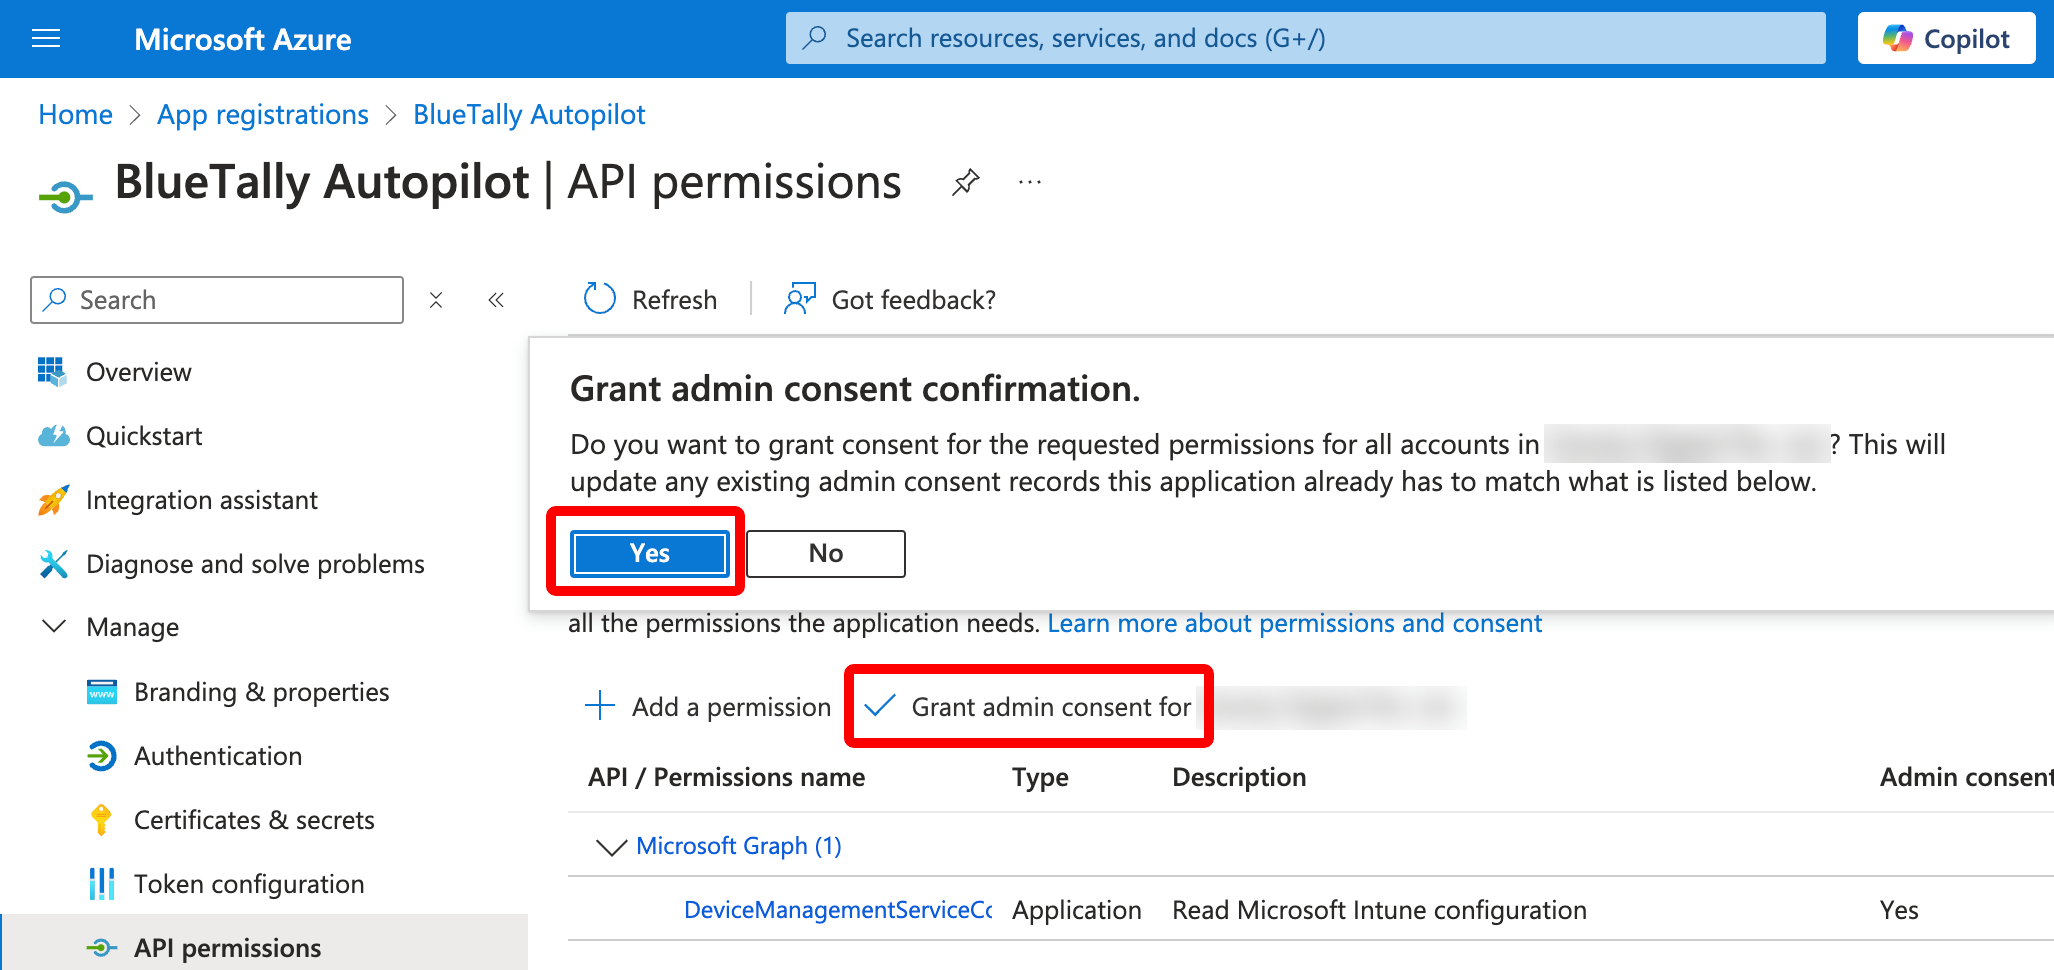The width and height of the screenshot is (2054, 970).
Task: Click the Certificates key icon
Action: pyautogui.click(x=101, y=820)
